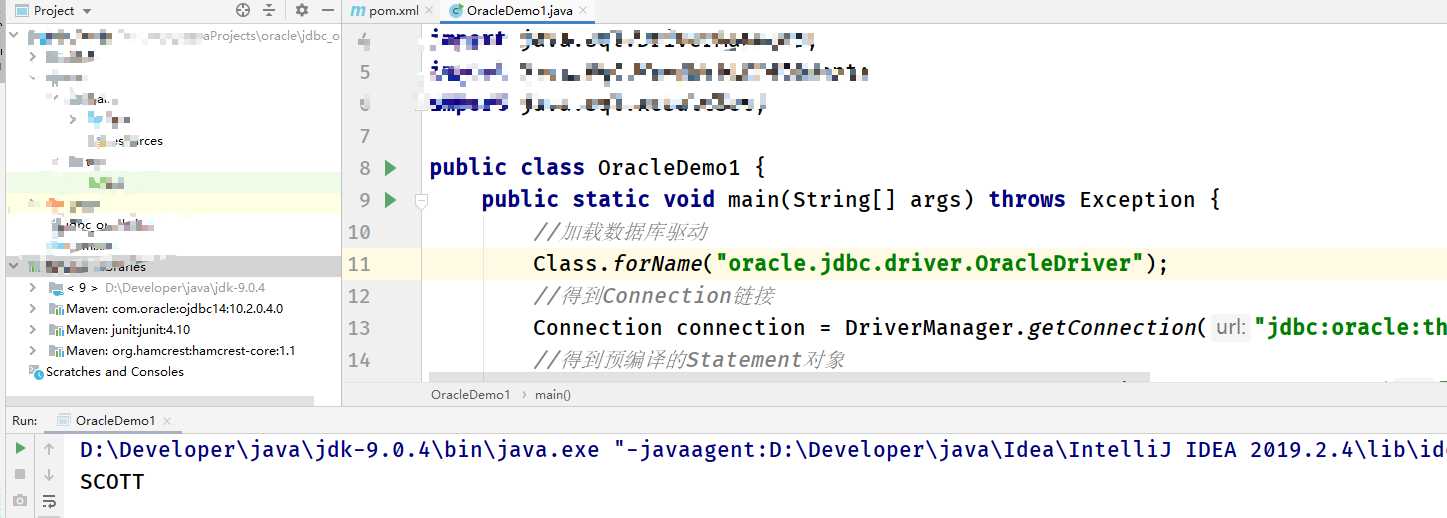
Task: Click the Exception keyword on line 9
Action: [1138, 200]
